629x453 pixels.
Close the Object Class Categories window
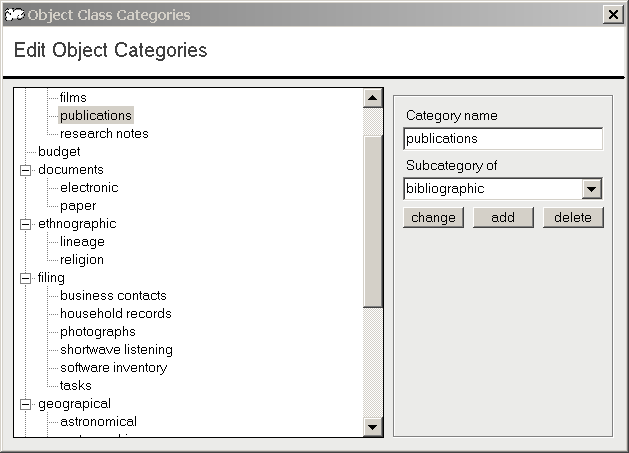coord(612,15)
